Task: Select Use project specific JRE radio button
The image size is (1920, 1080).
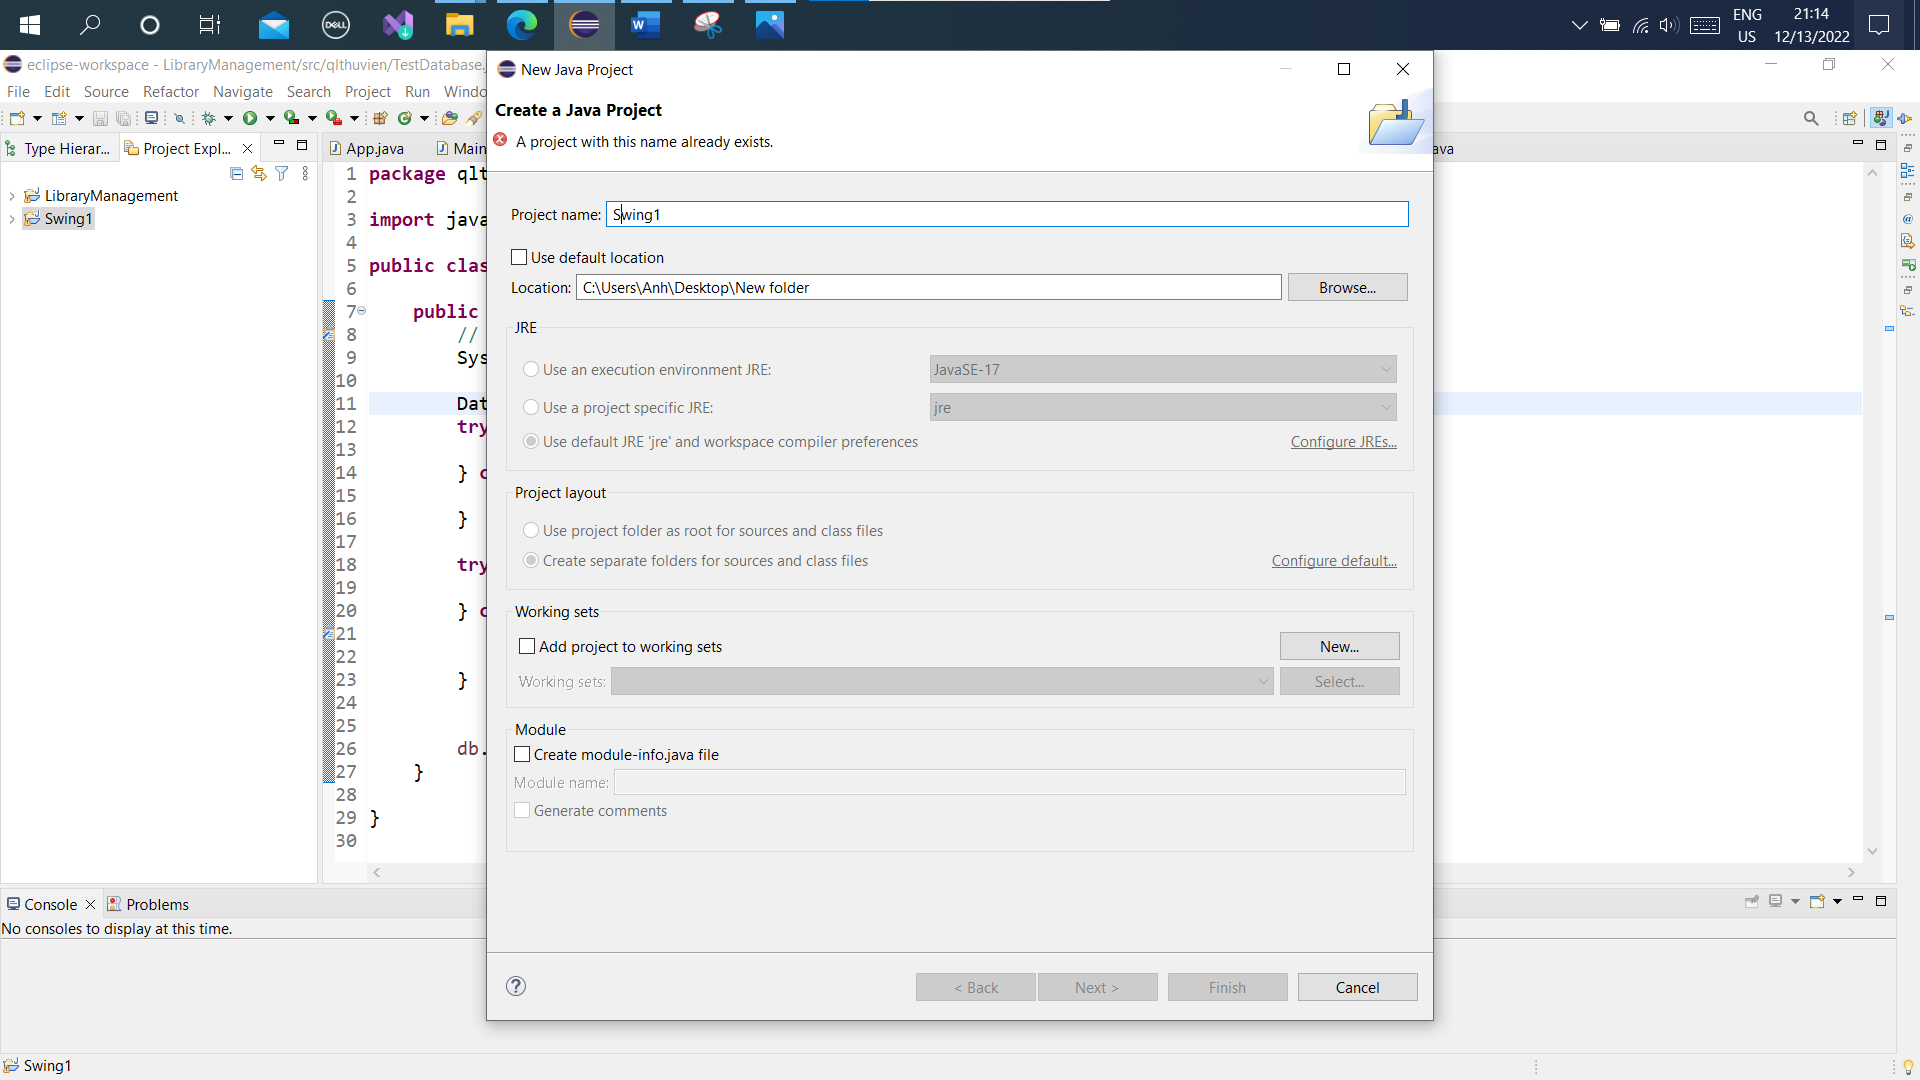Action: click(x=531, y=406)
